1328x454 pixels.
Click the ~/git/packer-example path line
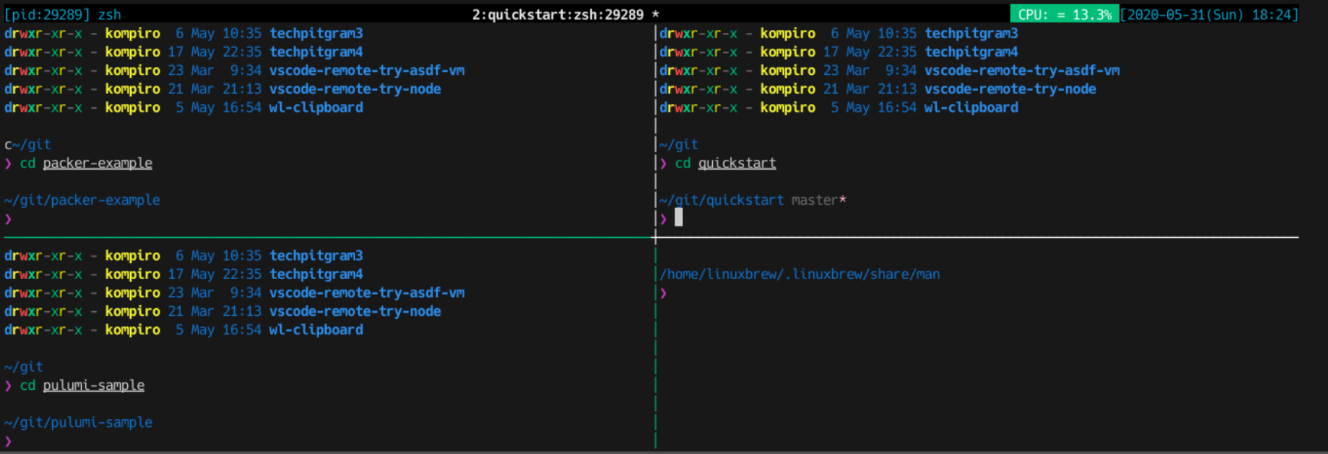click(82, 200)
